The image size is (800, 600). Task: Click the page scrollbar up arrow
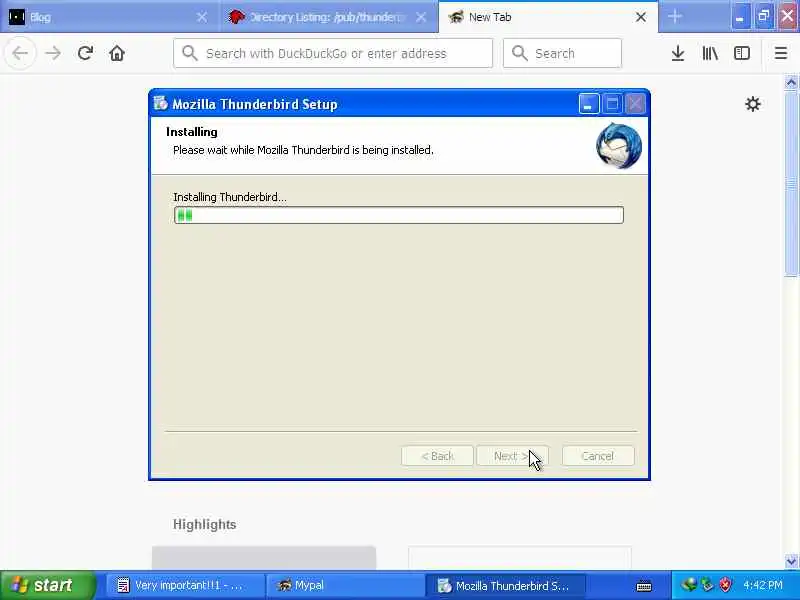tap(791, 82)
